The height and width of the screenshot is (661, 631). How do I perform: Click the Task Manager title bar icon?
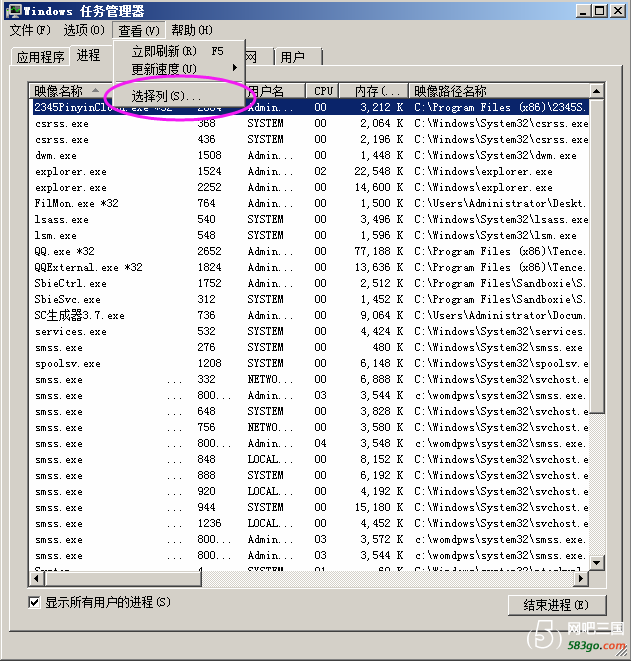point(13,11)
